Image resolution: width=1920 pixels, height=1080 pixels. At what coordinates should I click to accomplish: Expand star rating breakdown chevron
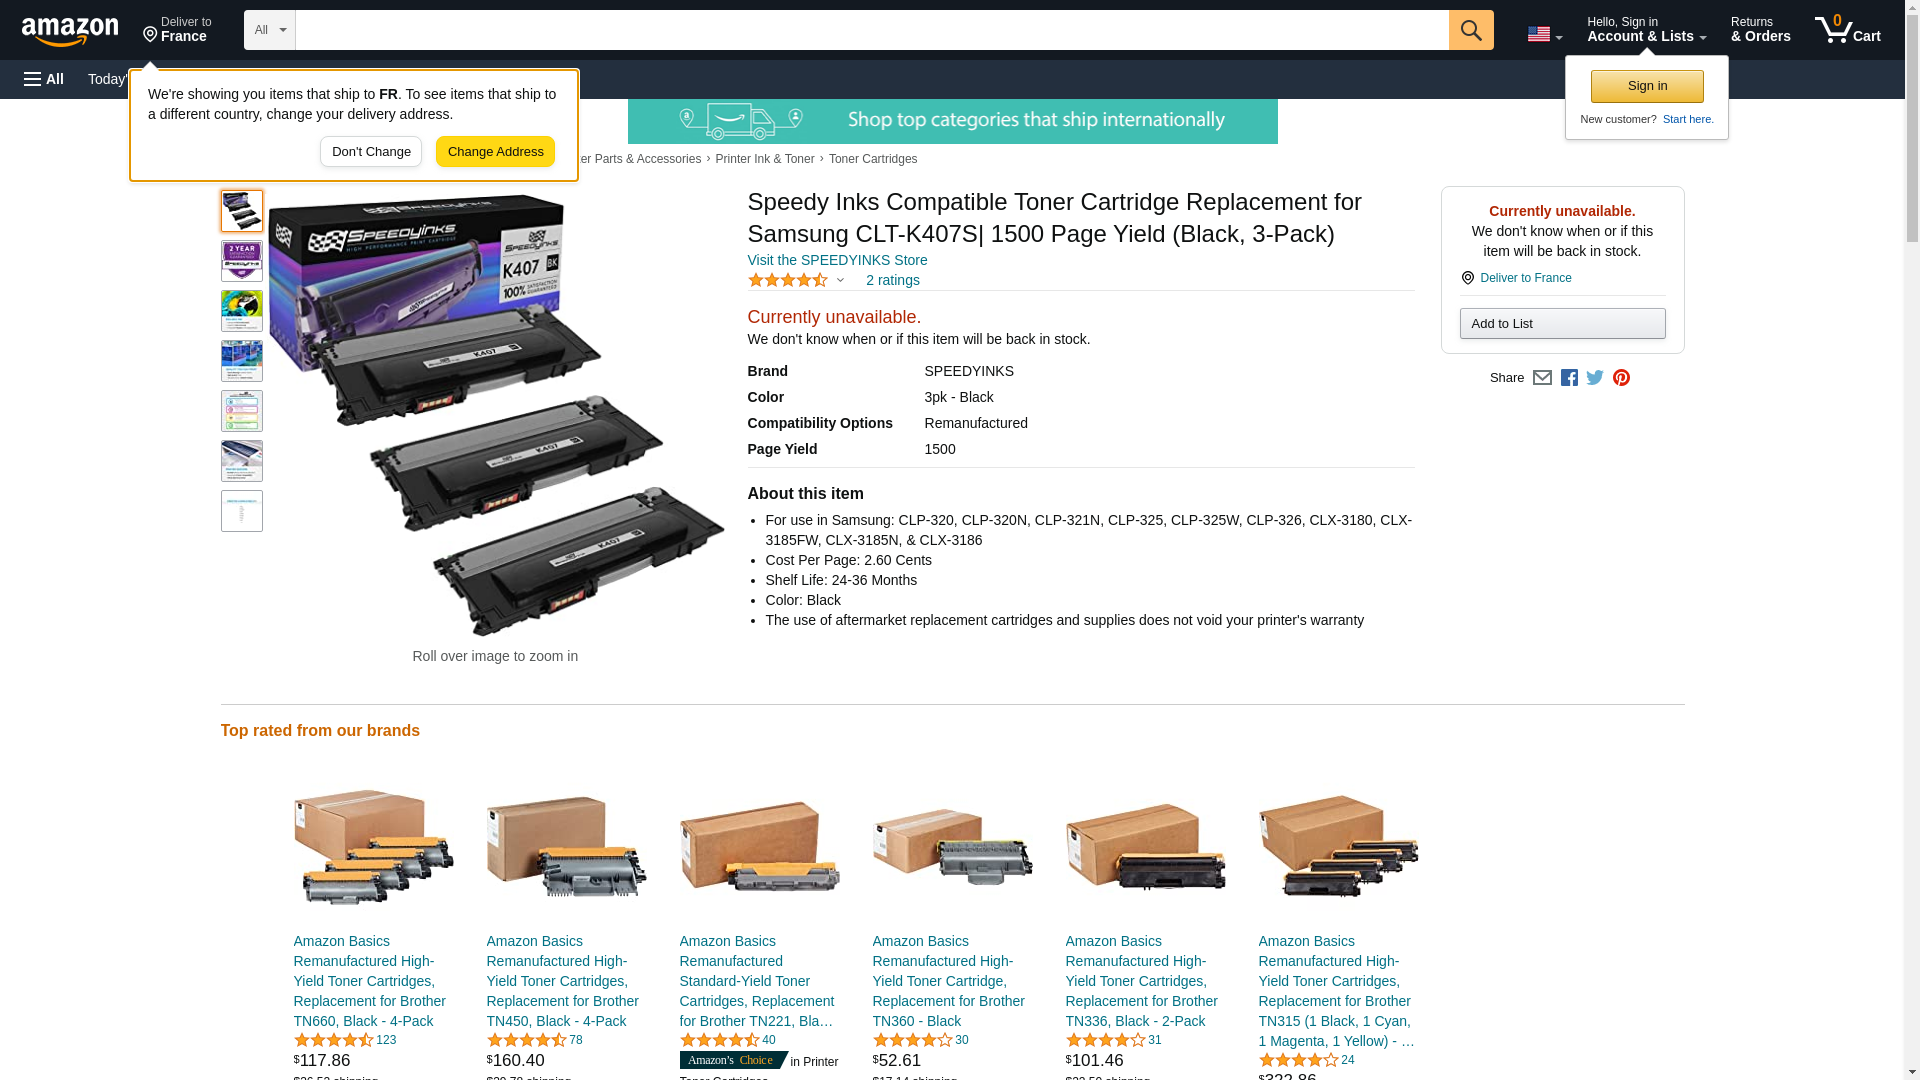[x=840, y=281]
